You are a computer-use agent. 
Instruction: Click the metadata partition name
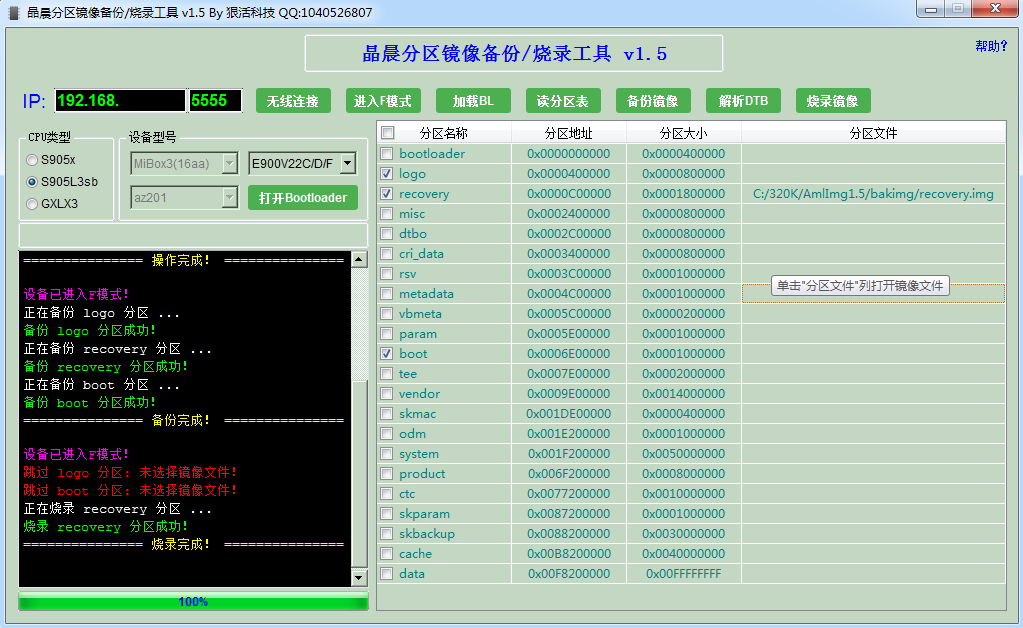(x=426, y=293)
